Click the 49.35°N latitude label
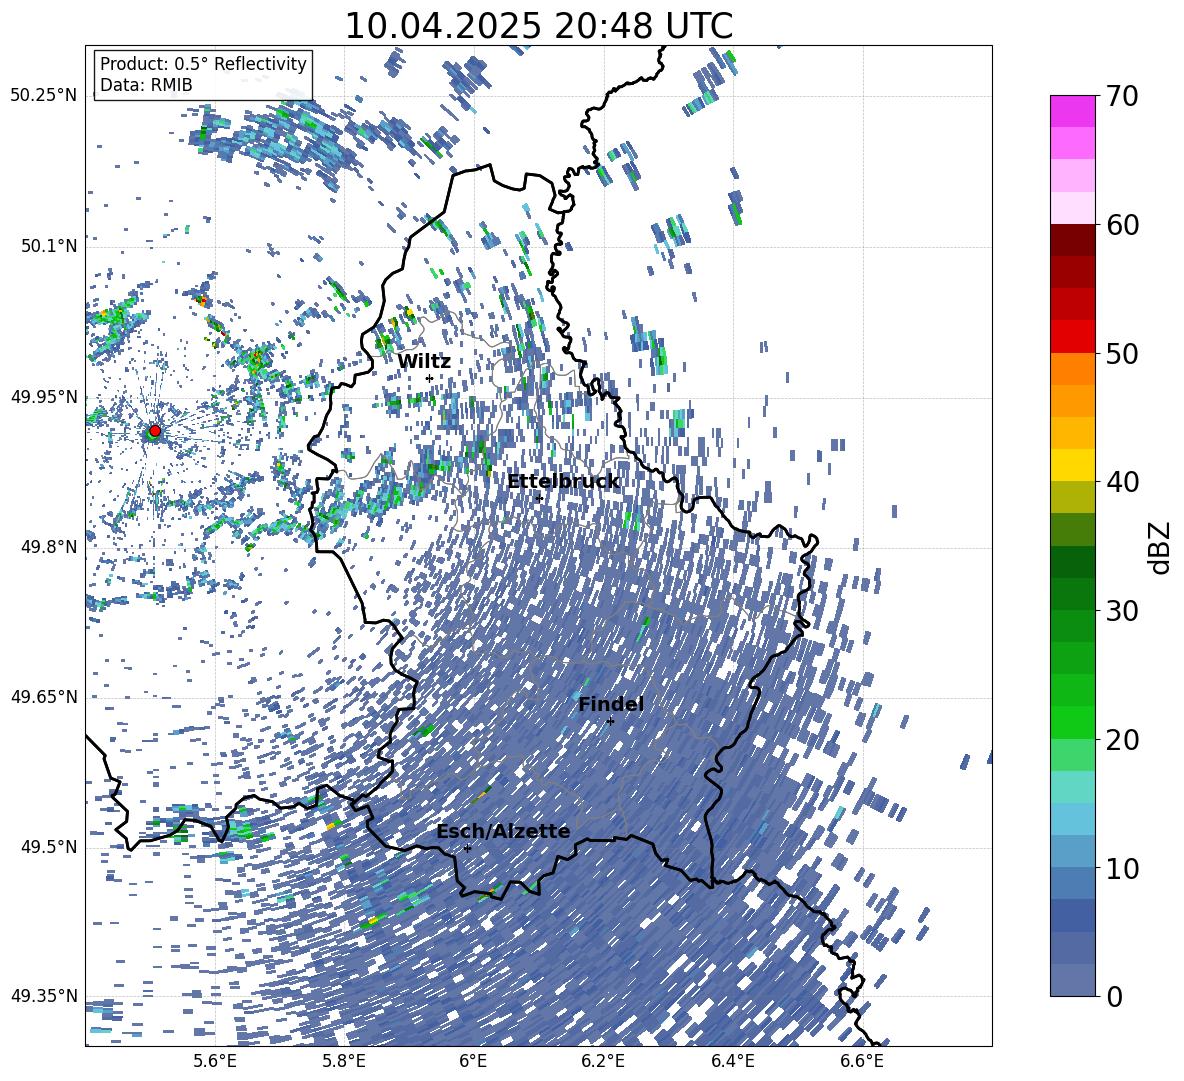 (x=44, y=996)
